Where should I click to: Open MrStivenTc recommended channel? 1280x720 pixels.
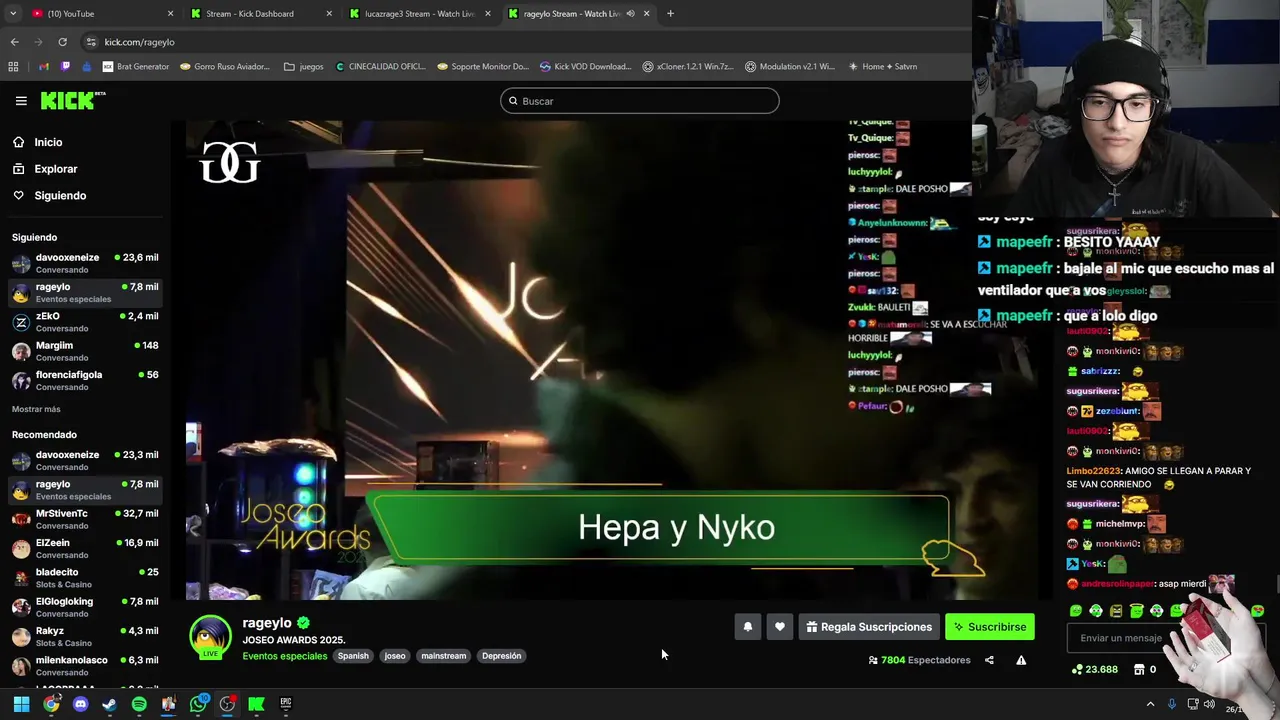[x=85, y=519]
